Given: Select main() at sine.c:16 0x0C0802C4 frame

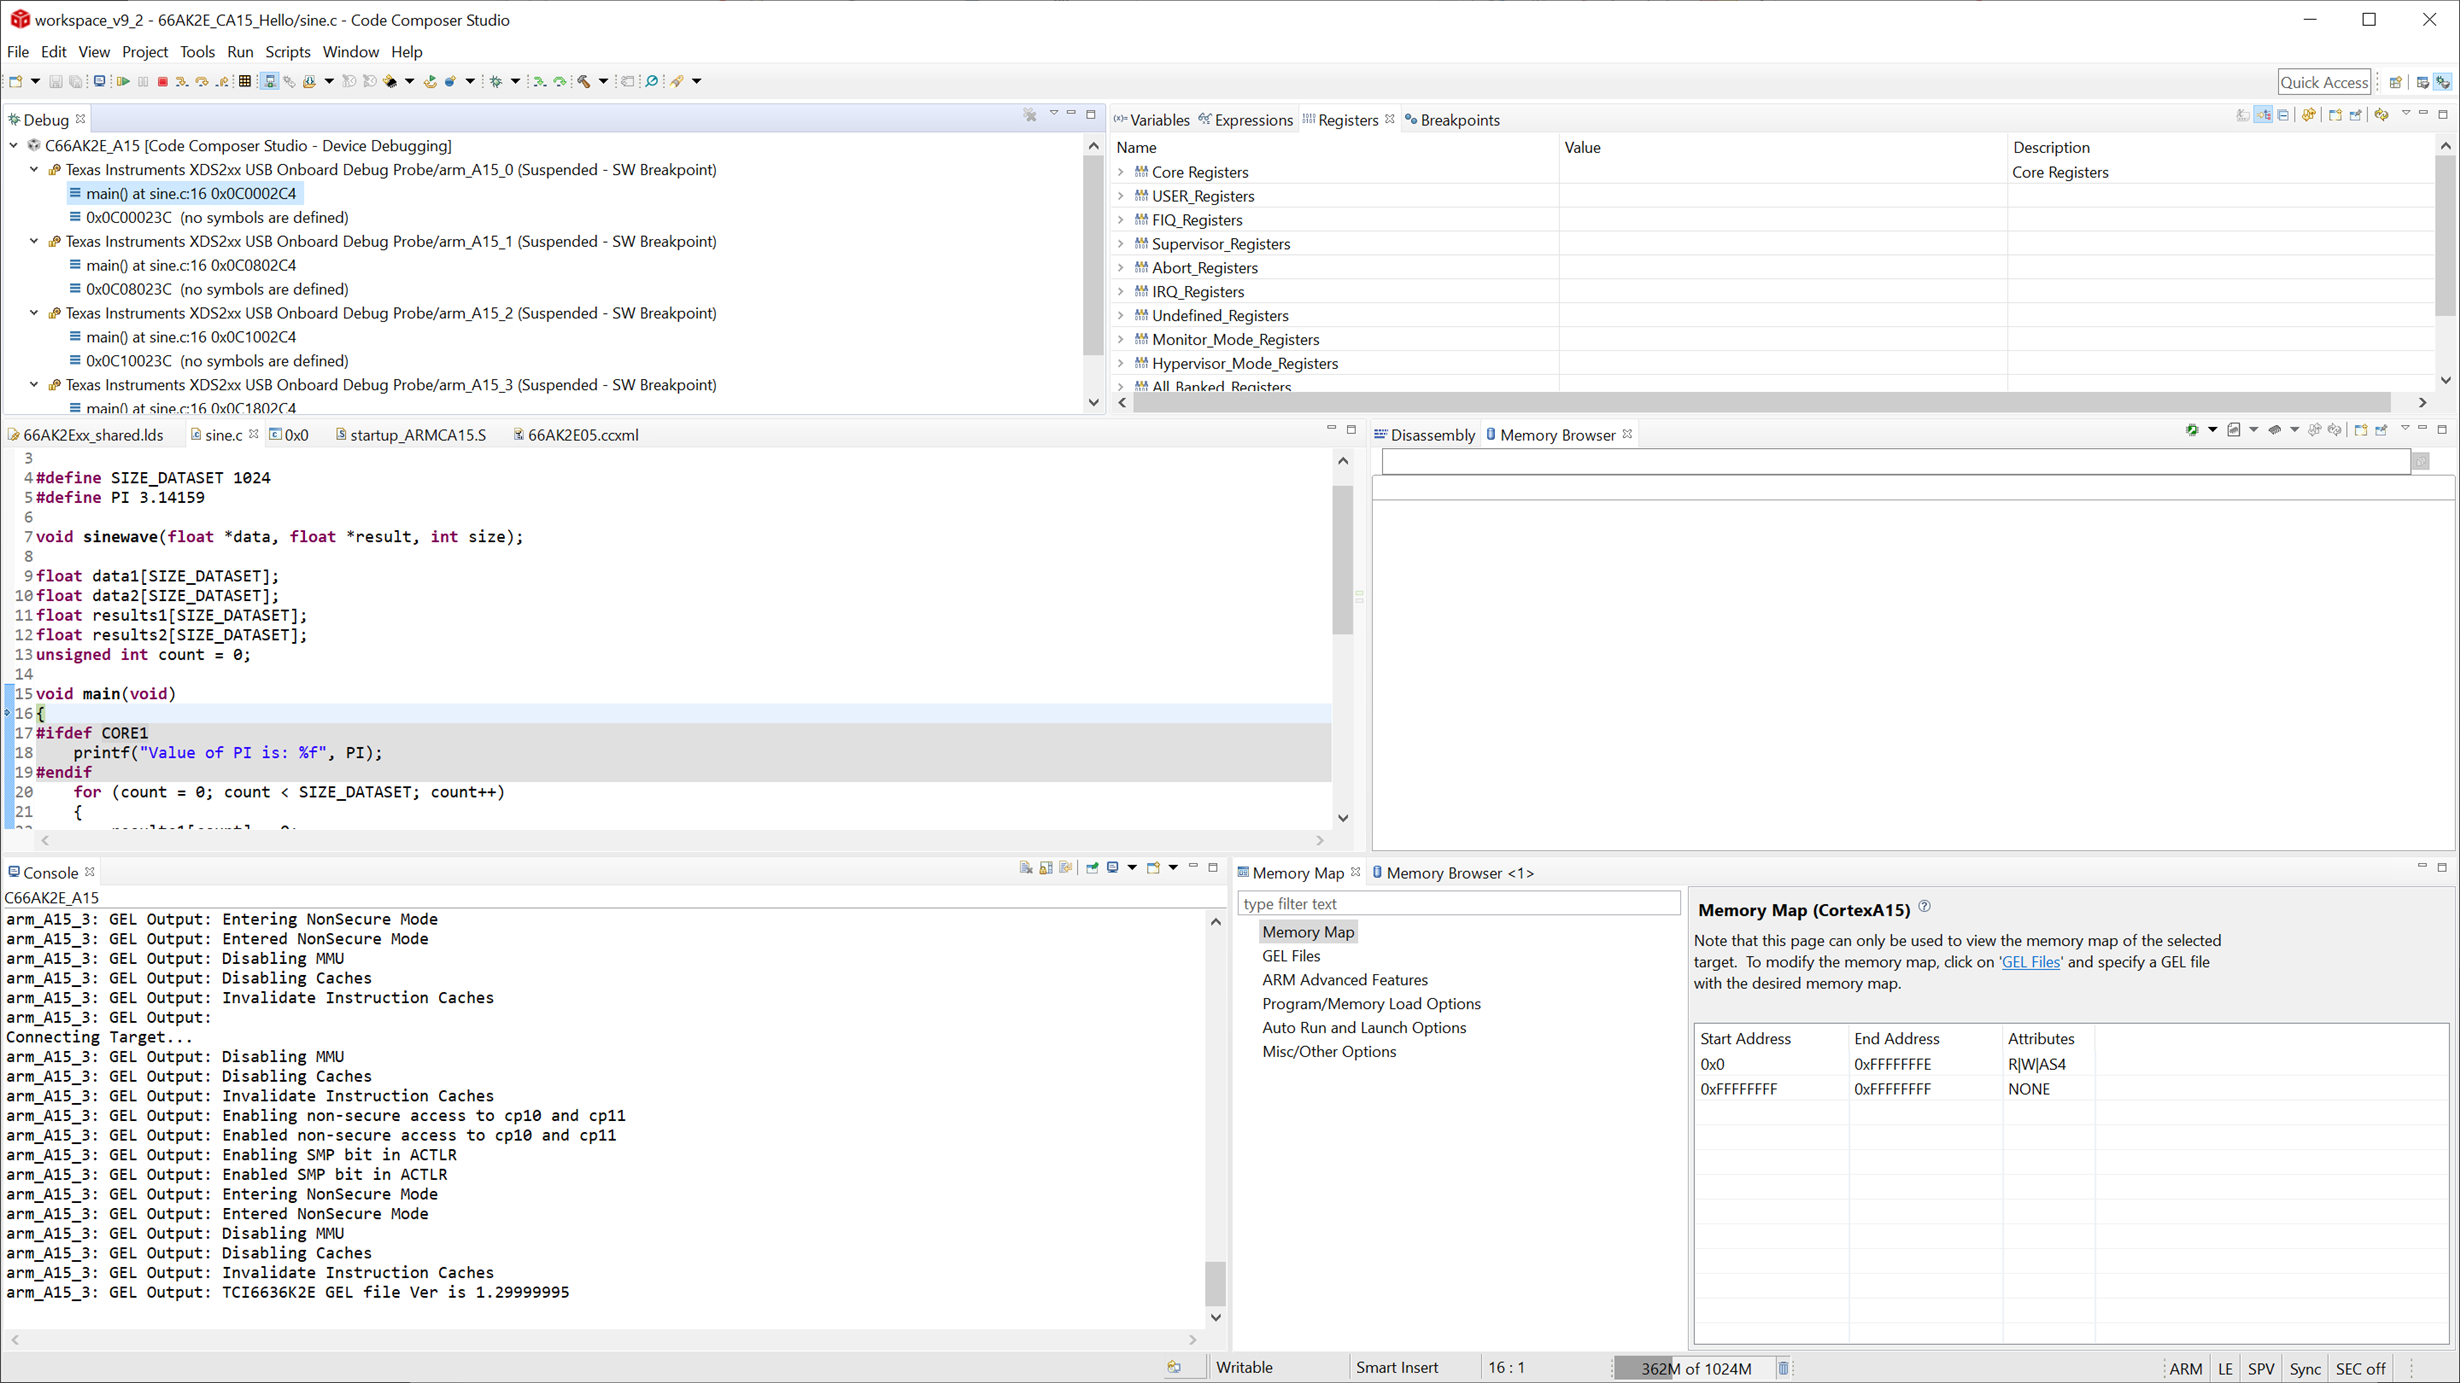Looking at the screenshot, I should [191, 266].
